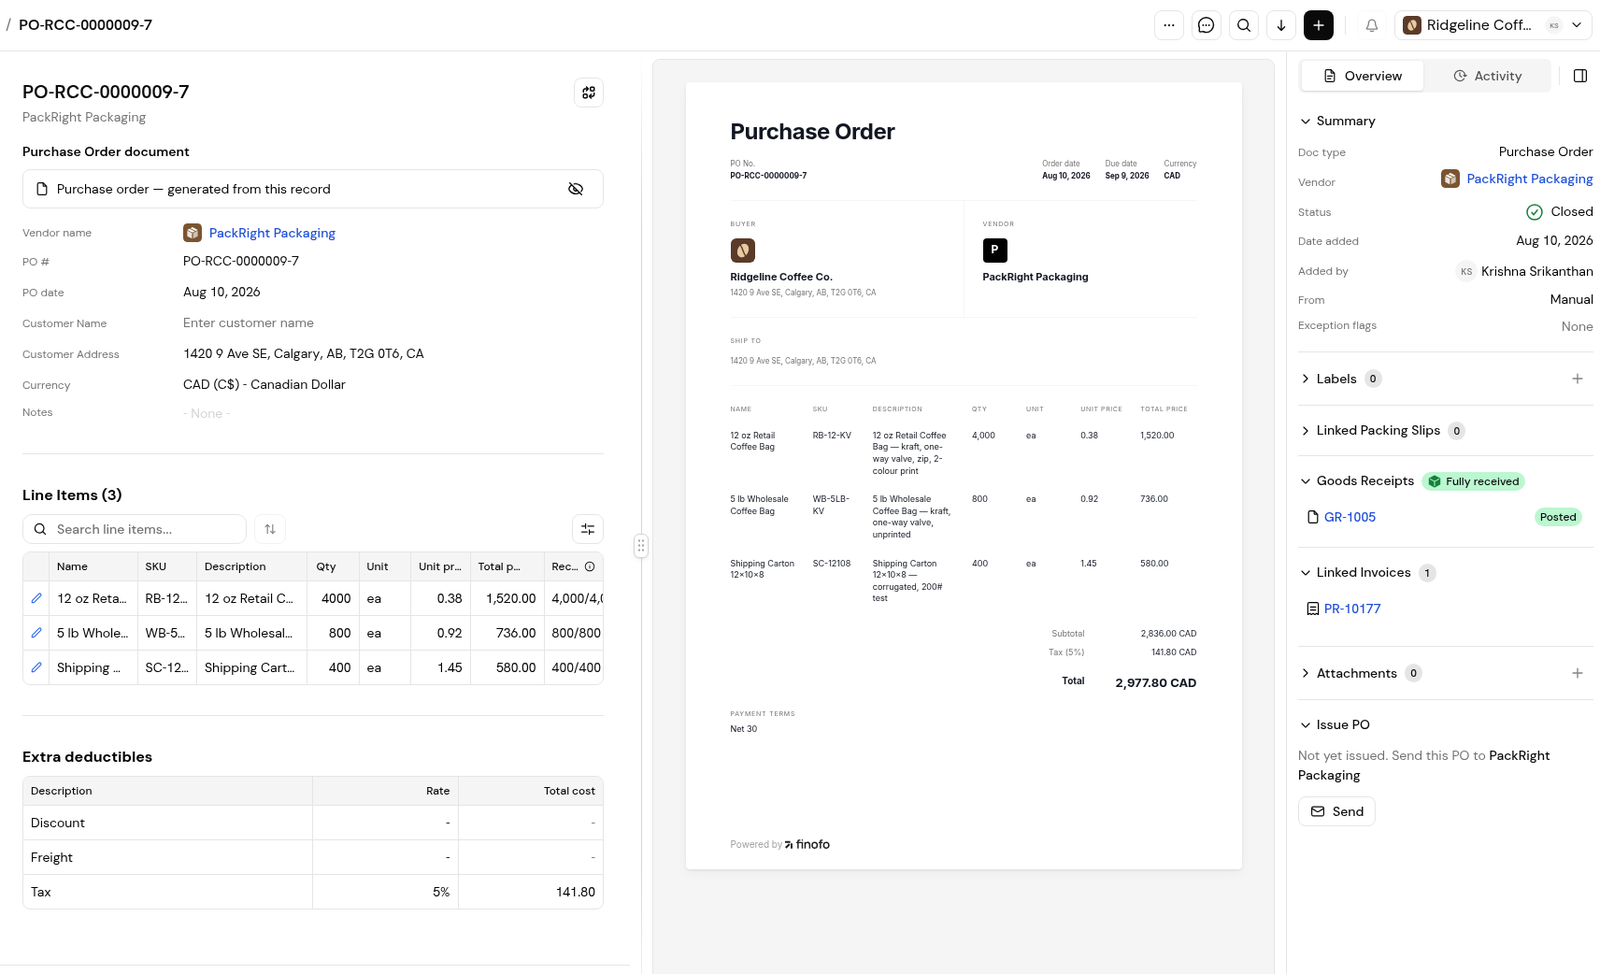
Task: Open the Ridgeline Coffee workspace dropdown
Action: coord(1493,25)
